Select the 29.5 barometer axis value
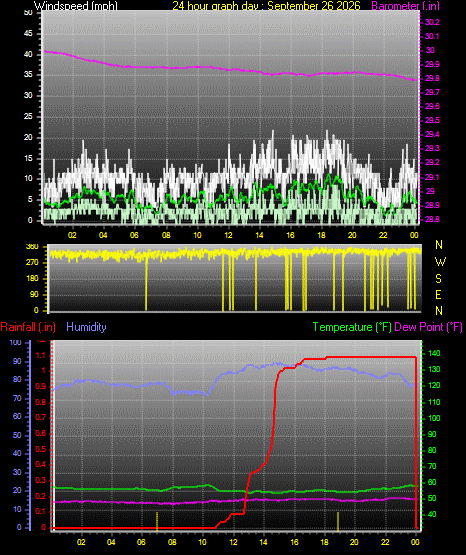This screenshot has width=466, height=555. (432, 120)
